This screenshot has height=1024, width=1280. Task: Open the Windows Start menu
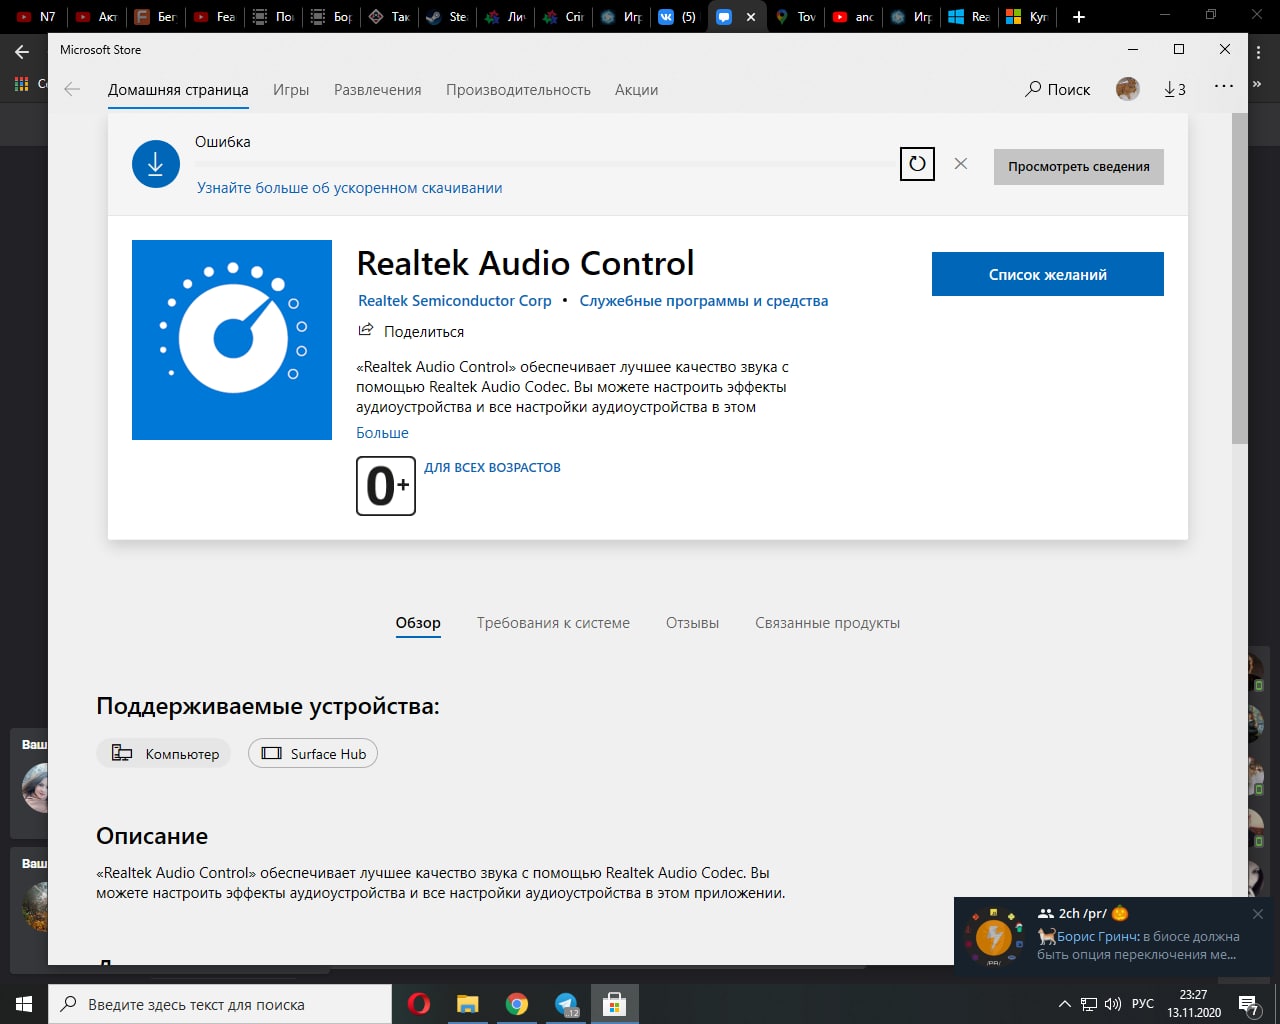[x=24, y=1004]
